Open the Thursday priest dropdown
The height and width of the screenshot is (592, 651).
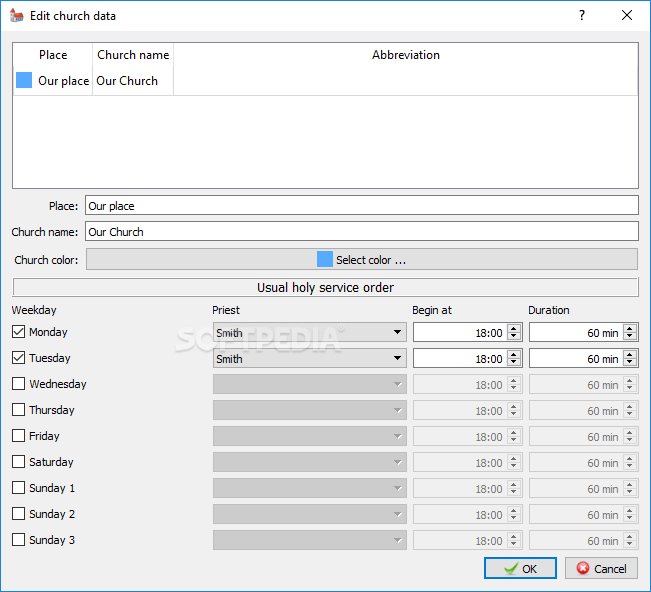point(310,410)
